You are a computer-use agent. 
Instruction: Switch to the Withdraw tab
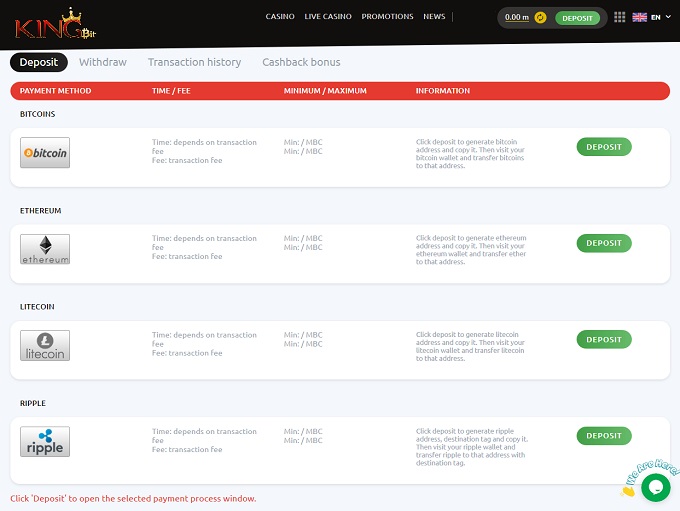coord(103,62)
